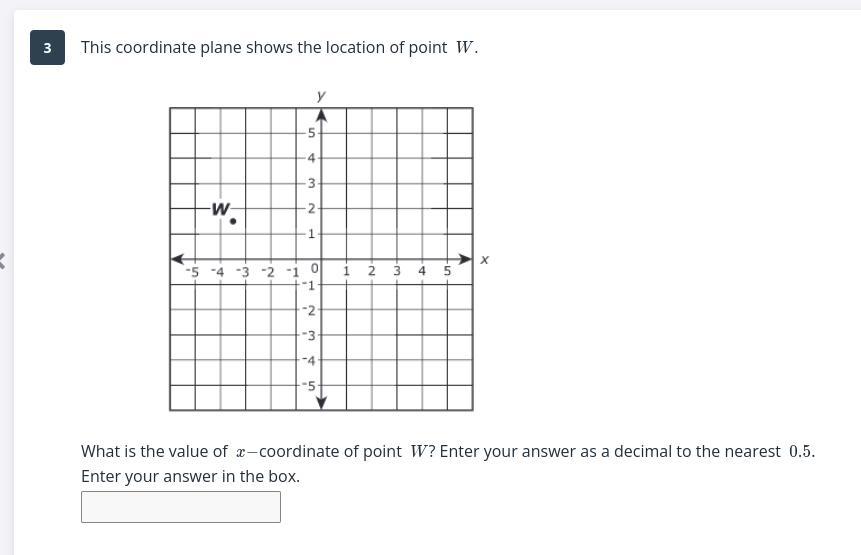Viewport: 861px width, 555px height.
Task: Click the right x-axis arrowhead
Action: pyautogui.click(x=464, y=259)
